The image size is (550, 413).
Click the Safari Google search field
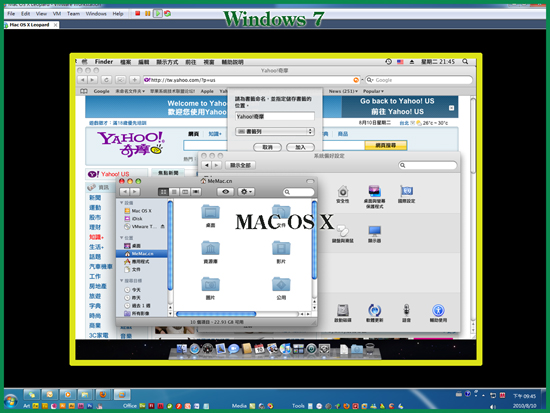pos(419,80)
